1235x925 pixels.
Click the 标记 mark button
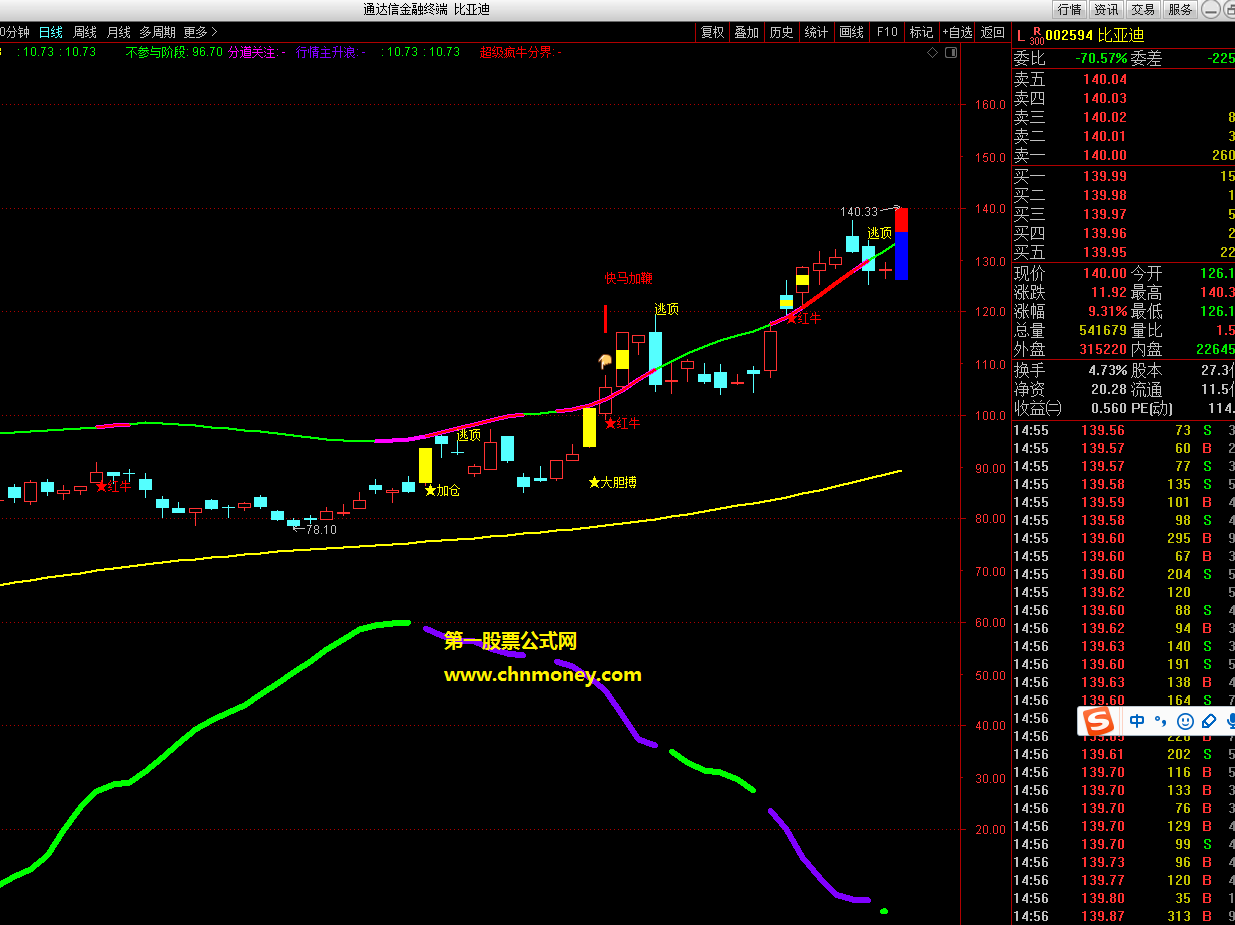[921, 32]
